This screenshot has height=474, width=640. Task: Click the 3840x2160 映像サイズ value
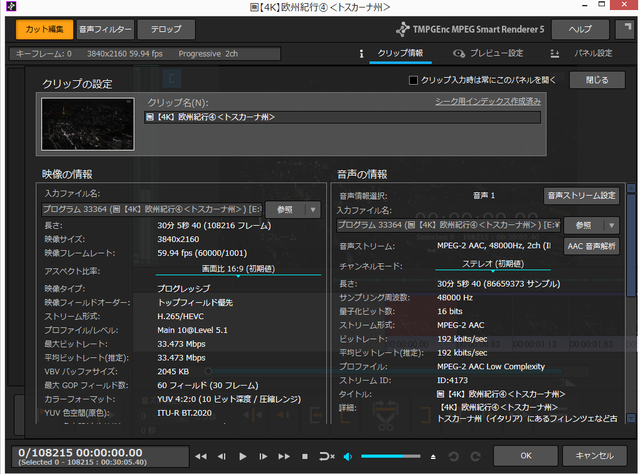178,239
